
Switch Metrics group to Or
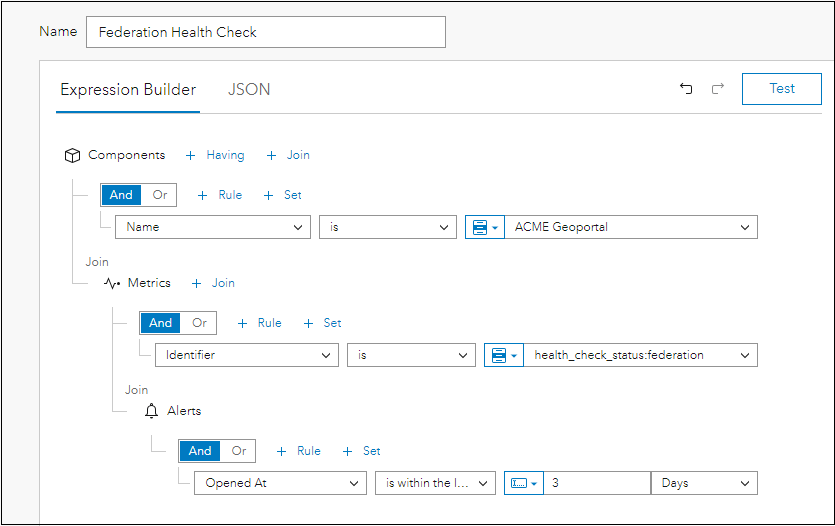pos(199,323)
